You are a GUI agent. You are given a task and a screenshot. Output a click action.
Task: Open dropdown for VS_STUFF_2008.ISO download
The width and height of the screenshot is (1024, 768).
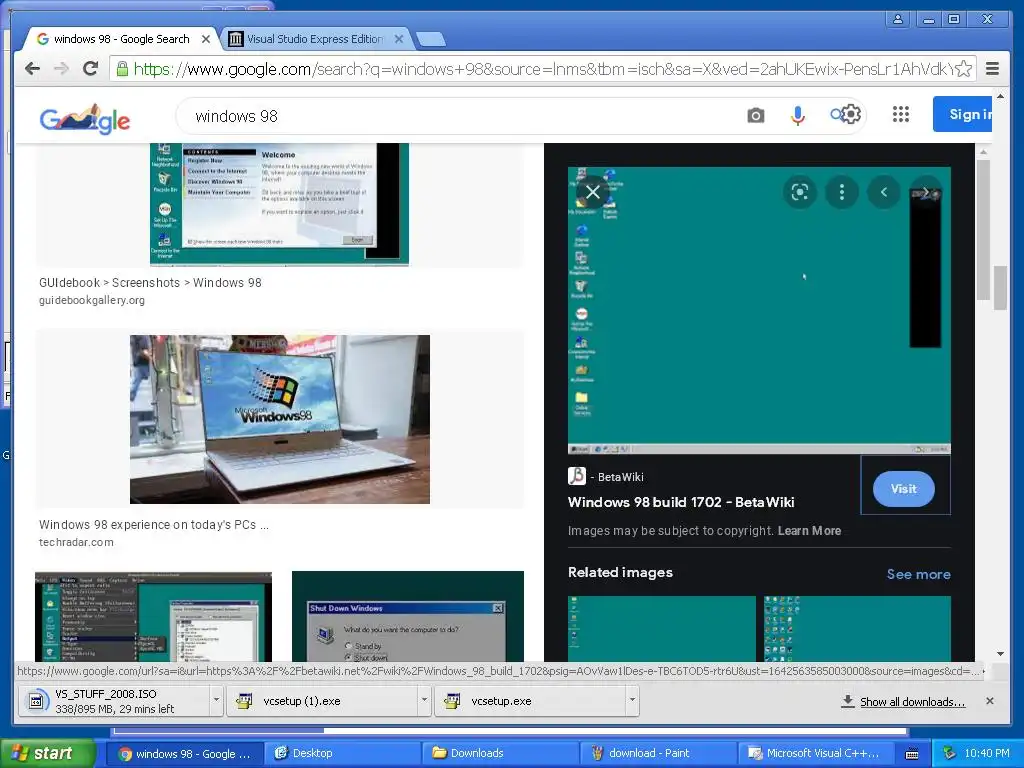point(216,700)
